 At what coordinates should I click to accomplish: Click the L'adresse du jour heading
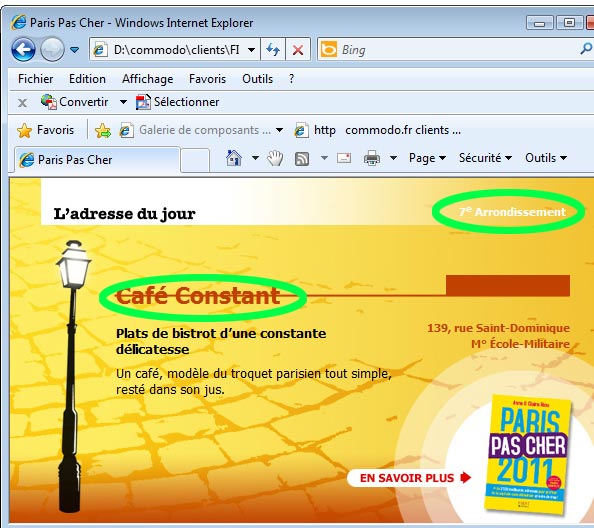click(124, 214)
